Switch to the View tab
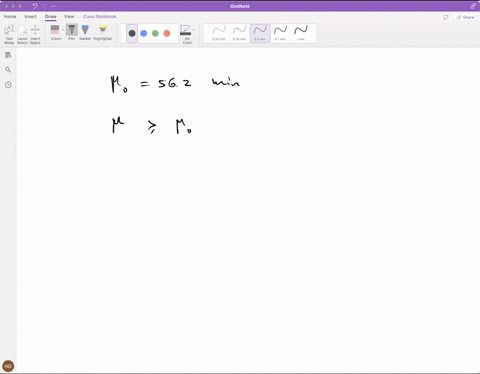Screen dimensions: 480x374 point(69,16)
